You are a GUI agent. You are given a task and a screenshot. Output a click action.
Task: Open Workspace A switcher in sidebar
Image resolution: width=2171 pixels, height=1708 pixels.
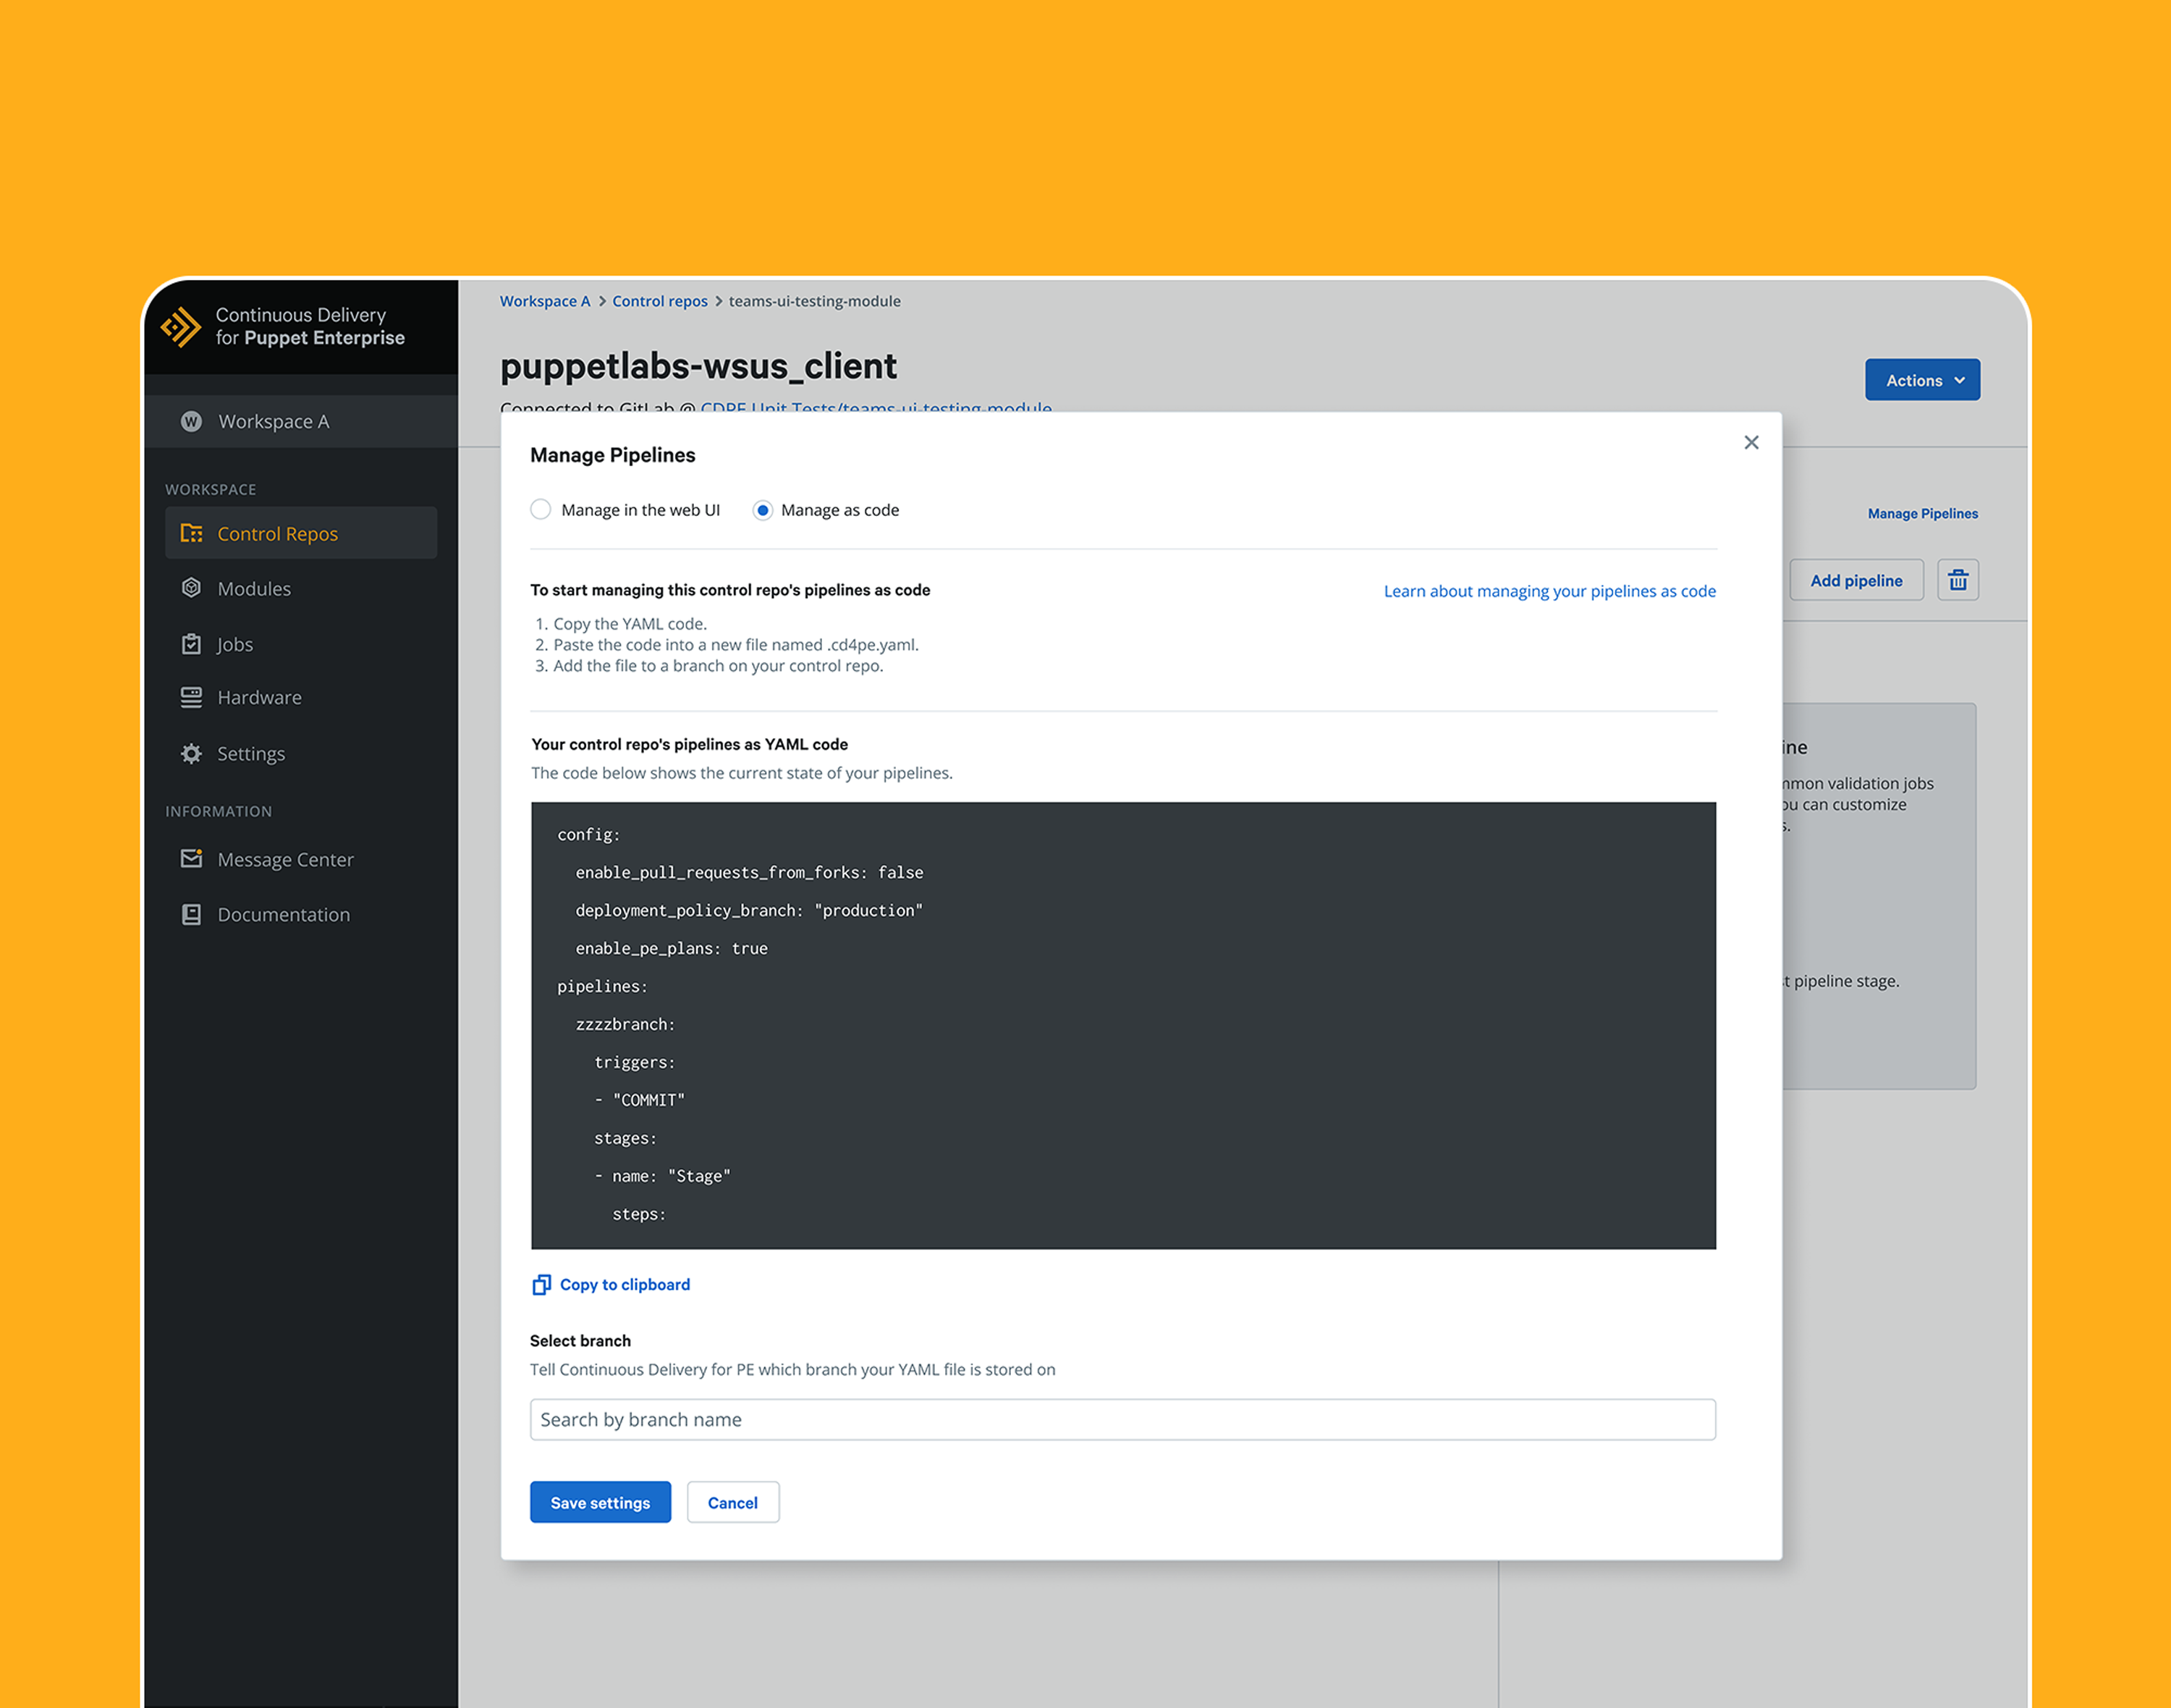pos(301,421)
